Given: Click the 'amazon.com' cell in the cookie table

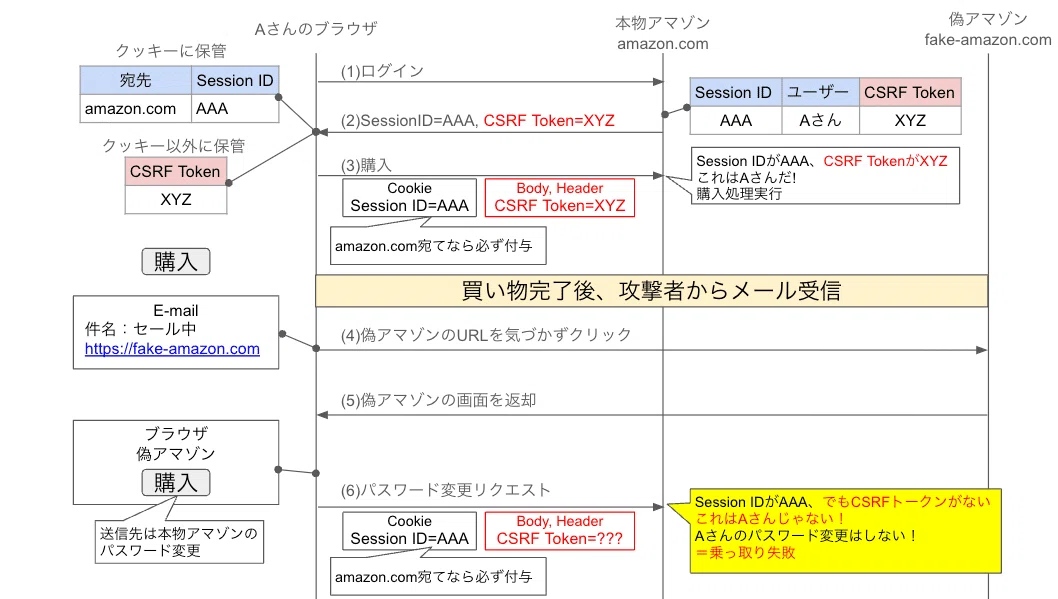Looking at the screenshot, I should coord(136,109).
